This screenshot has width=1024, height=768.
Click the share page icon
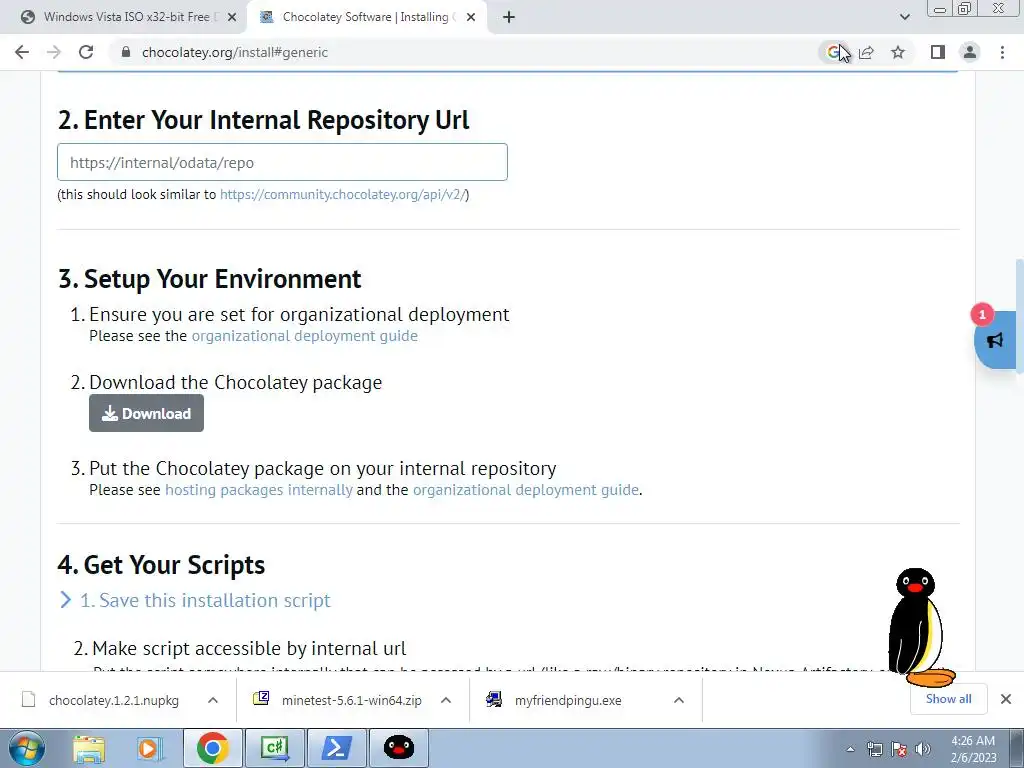click(866, 52)
